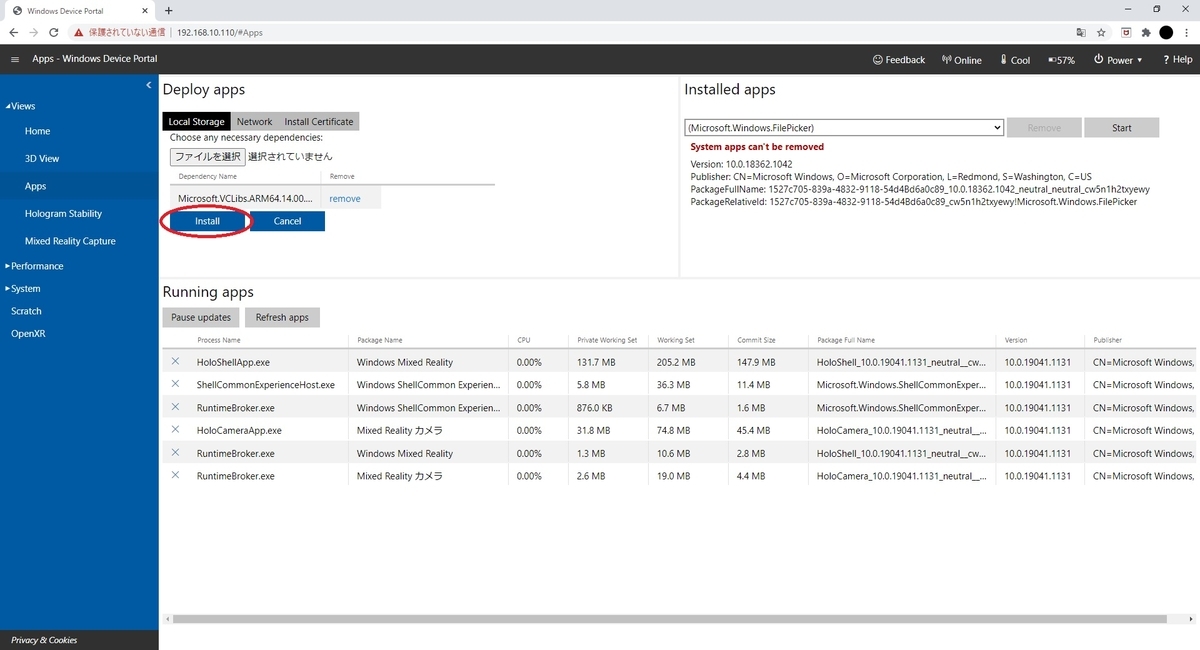Open the Help link
Screen dimensions: 1200x650
pyautogui.click(x=1177, y=60)
